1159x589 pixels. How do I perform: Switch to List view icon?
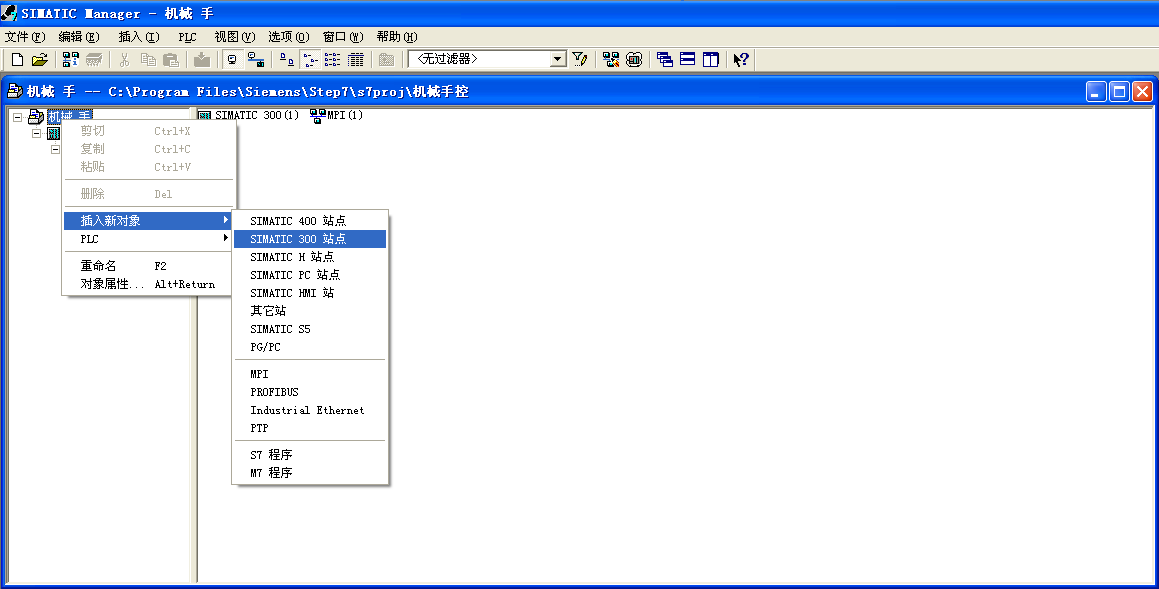[x=333, y=60]
